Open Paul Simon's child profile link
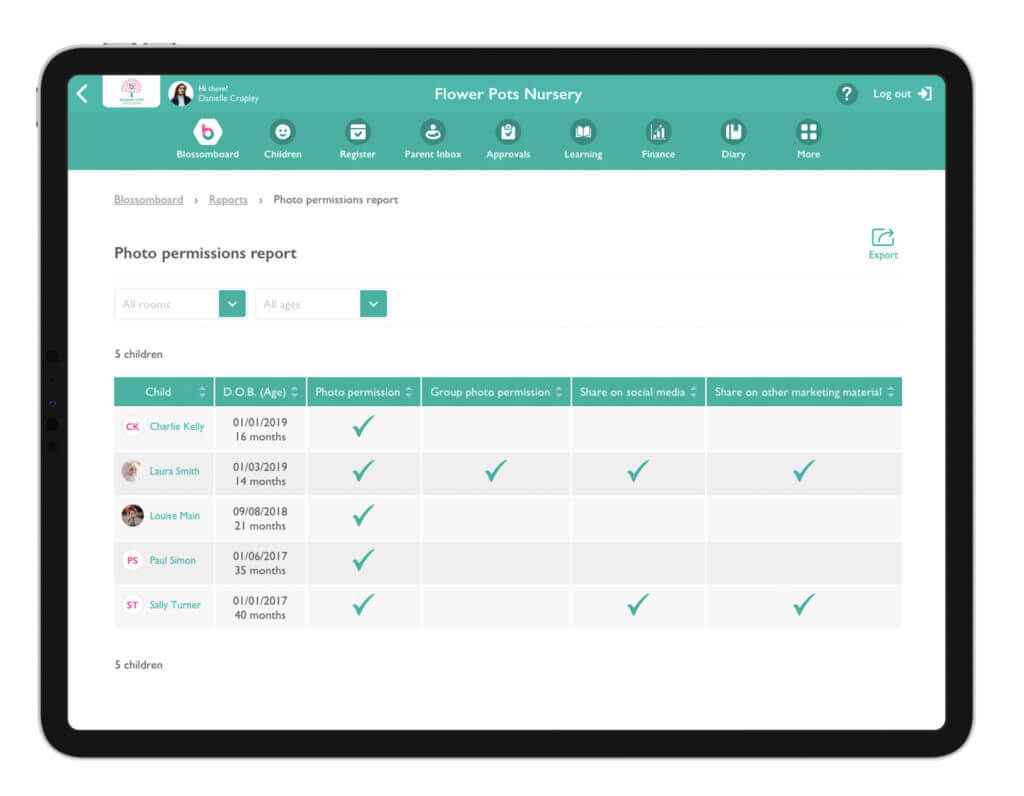 pos(172,560)
